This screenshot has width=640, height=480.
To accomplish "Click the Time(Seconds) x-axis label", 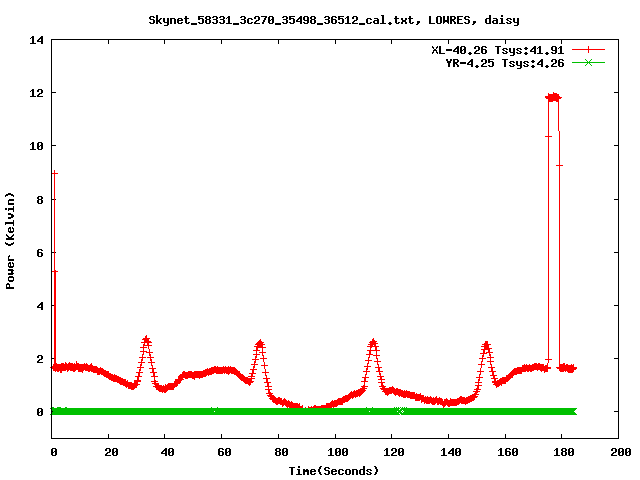I will [x=334, y=471].
